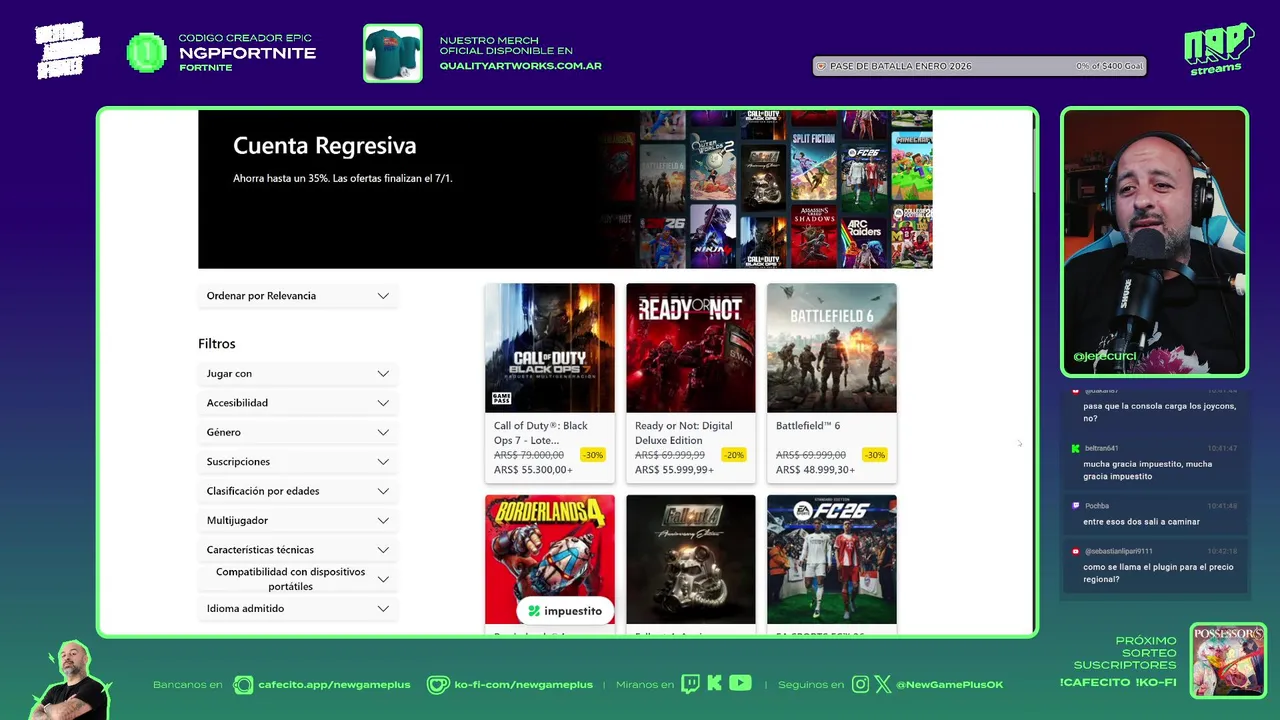The height and width of the screenshot is (720, 1280).
Task: Click the Pase de Batalla Enero 2026 goal bar
Action: (979, 66)
